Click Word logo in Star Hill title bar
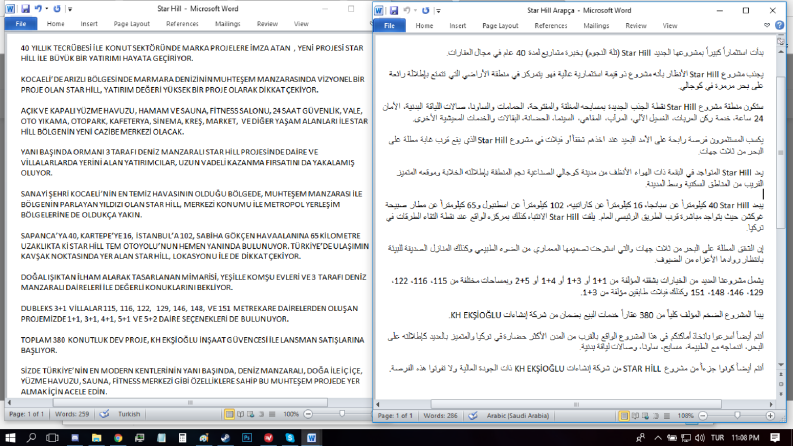 [10, 9]
